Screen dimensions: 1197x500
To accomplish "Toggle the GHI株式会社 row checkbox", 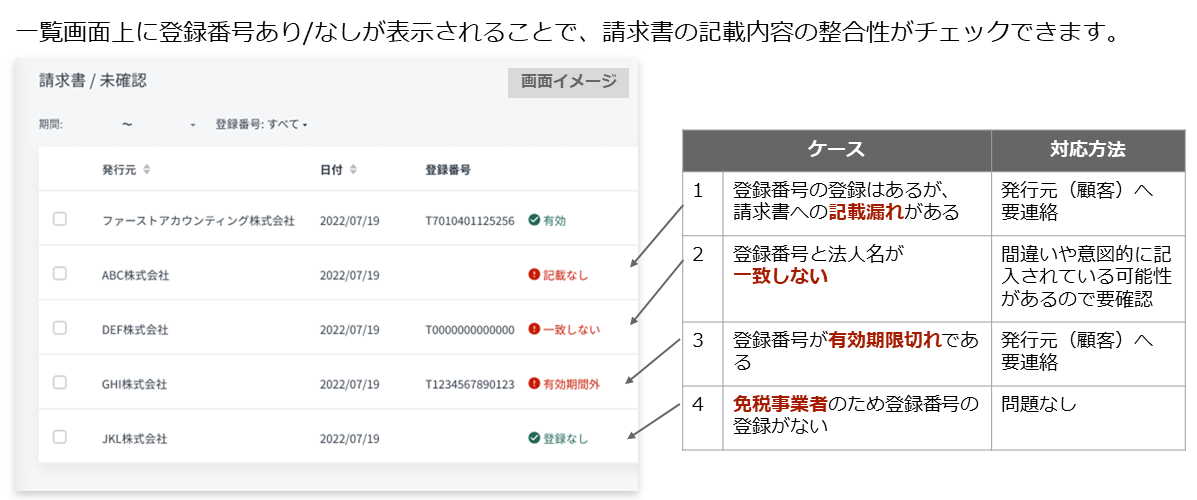I will [x=60, y=383].
